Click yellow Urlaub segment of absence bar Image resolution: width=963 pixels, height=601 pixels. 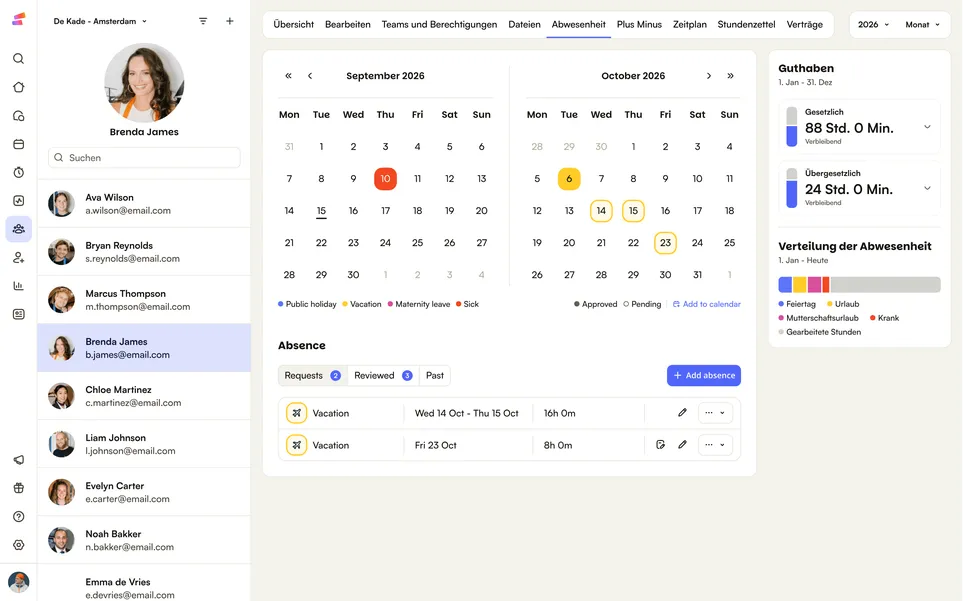point(800,284)
